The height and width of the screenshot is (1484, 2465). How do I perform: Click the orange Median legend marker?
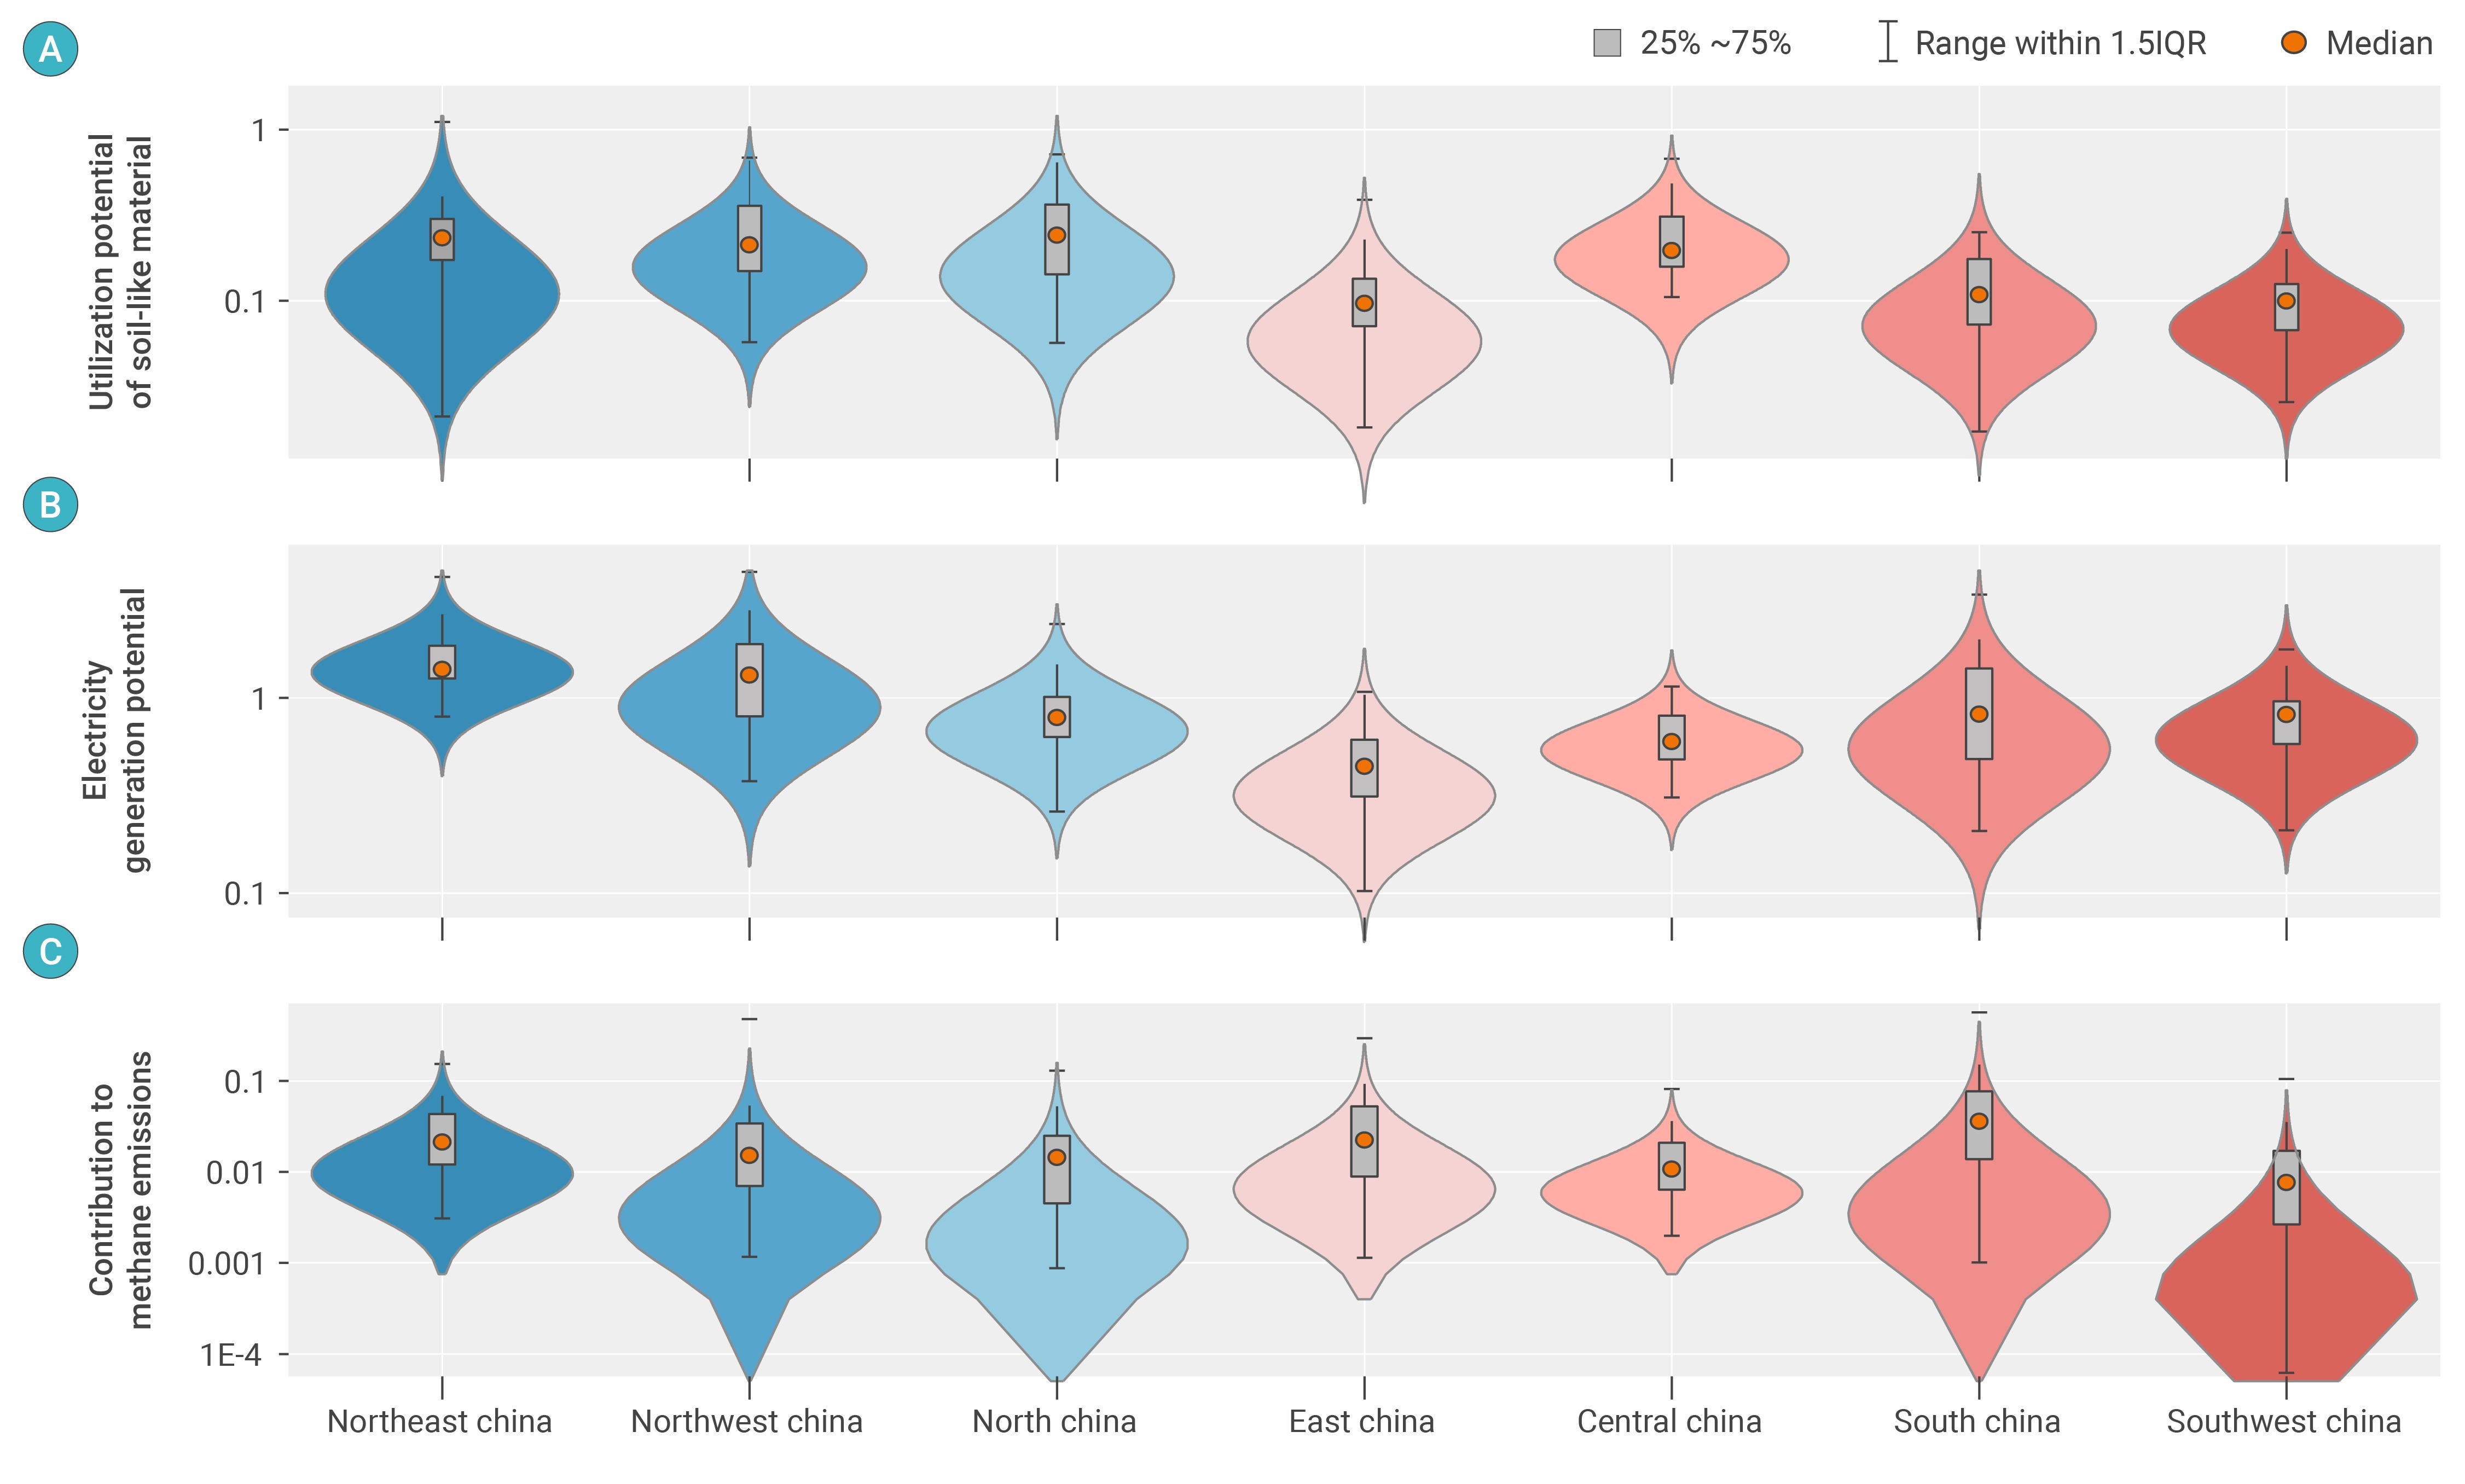(2293, 43)
